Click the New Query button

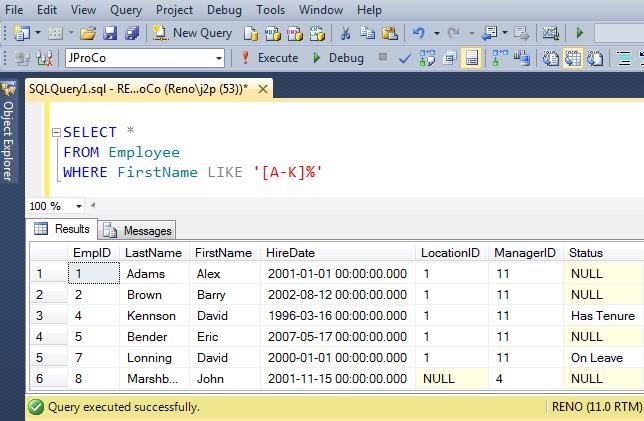[x=192, y=33]
